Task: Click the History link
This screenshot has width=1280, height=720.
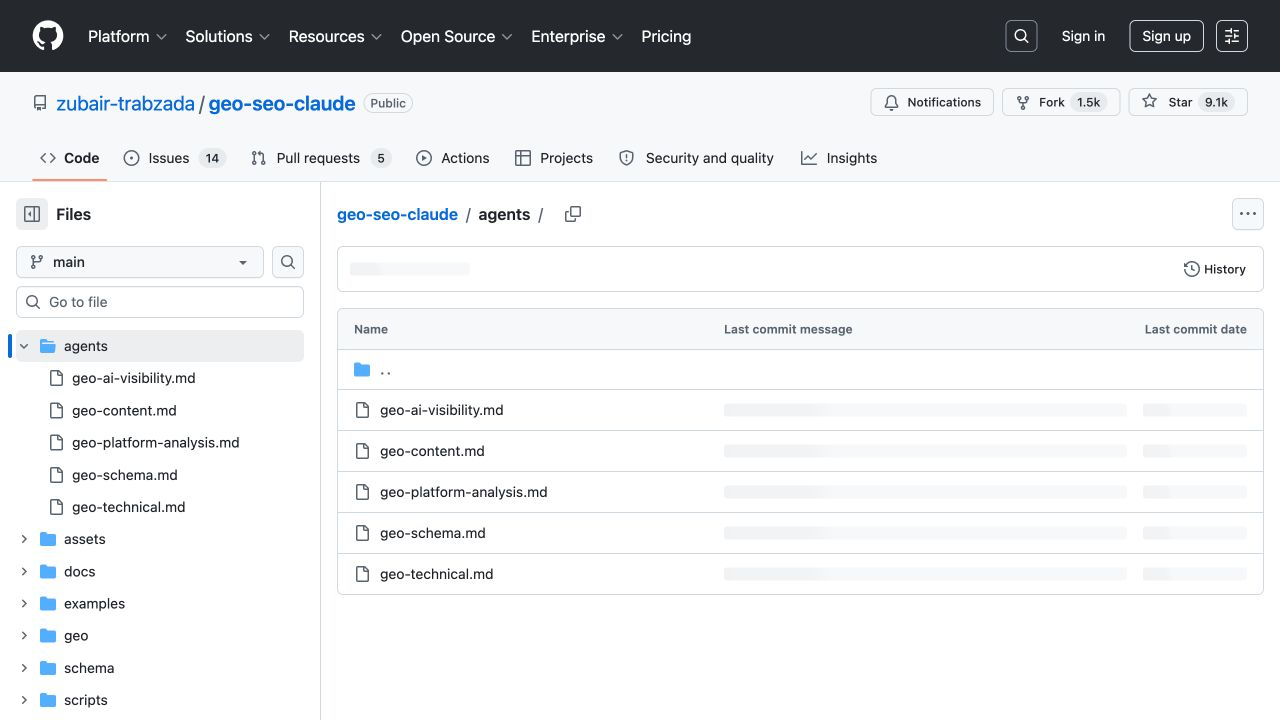Action: 1215,269
